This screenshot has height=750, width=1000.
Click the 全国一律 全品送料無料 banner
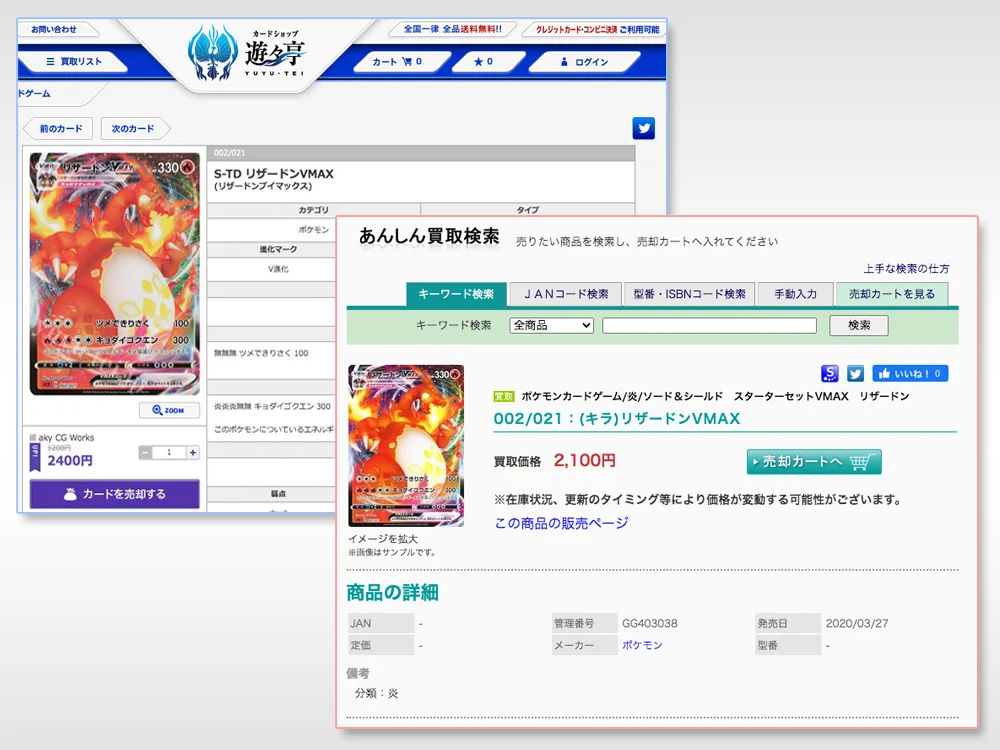tap(452, 29)
